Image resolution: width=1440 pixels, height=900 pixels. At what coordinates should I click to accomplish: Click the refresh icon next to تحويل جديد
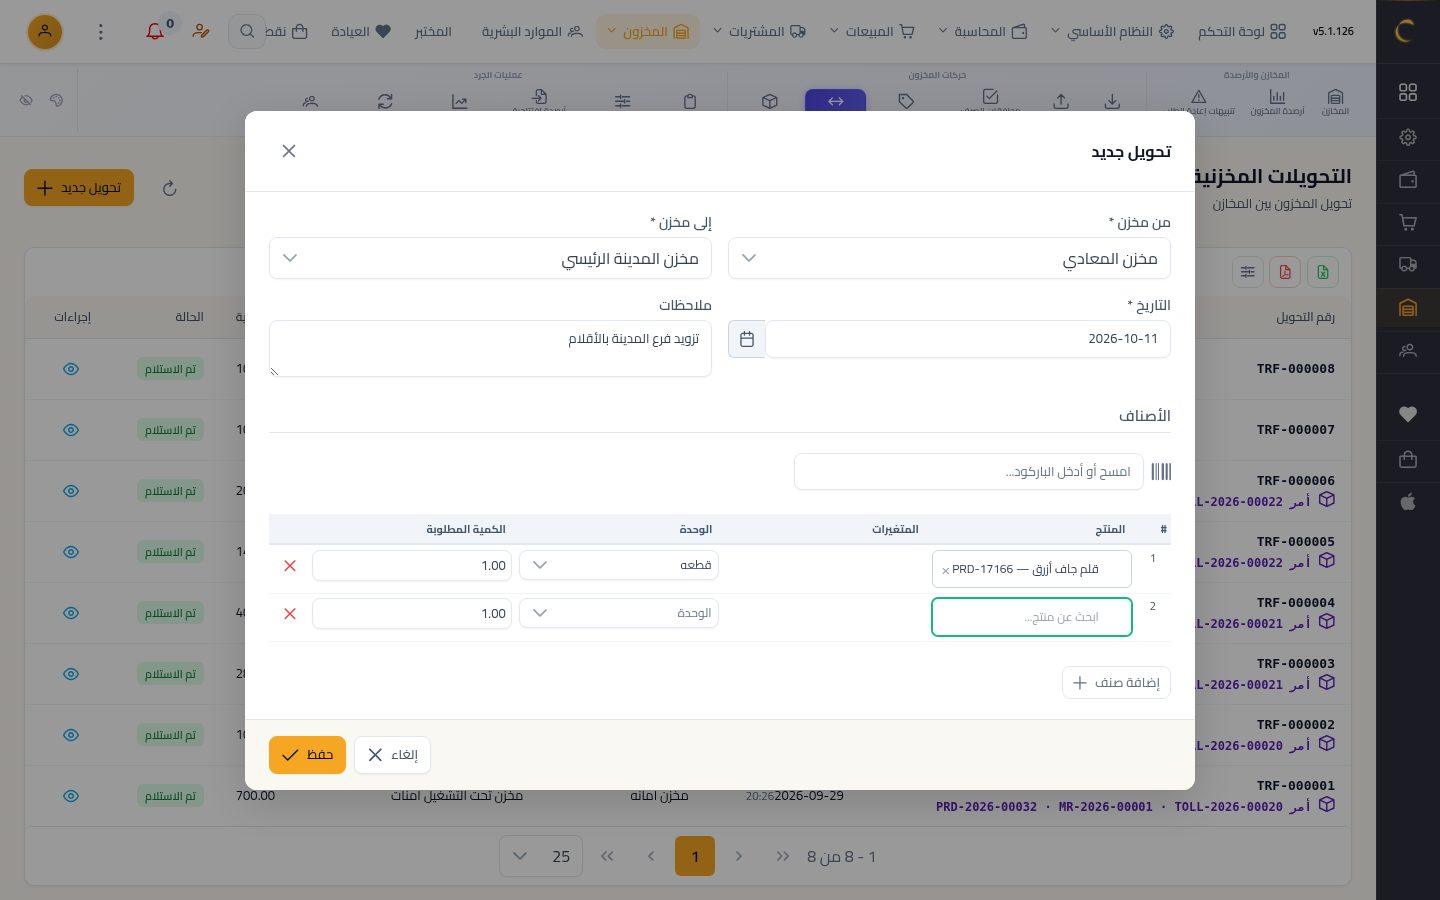(x=170, y=188)
